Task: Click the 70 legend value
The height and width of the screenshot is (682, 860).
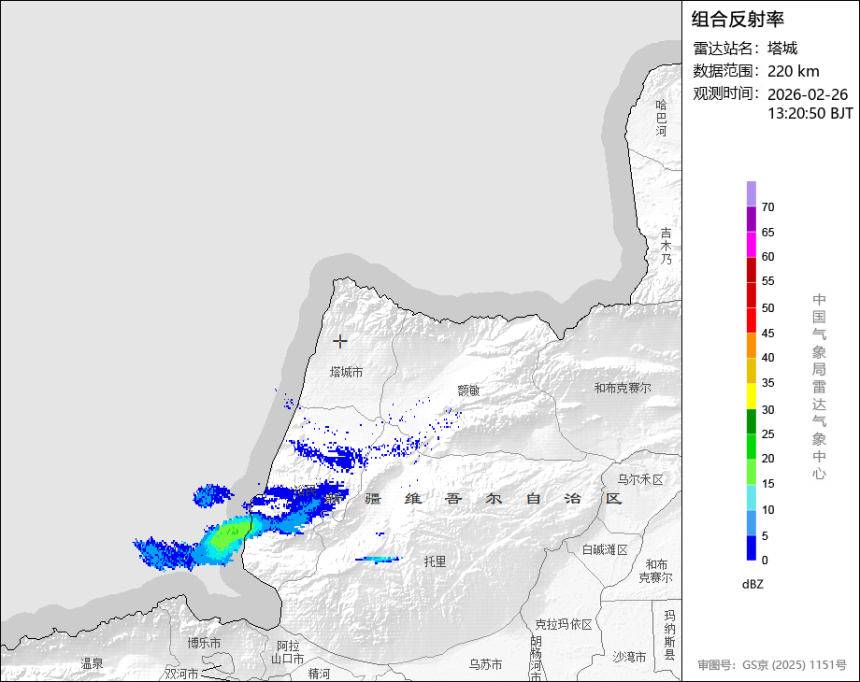Action: 768,207
